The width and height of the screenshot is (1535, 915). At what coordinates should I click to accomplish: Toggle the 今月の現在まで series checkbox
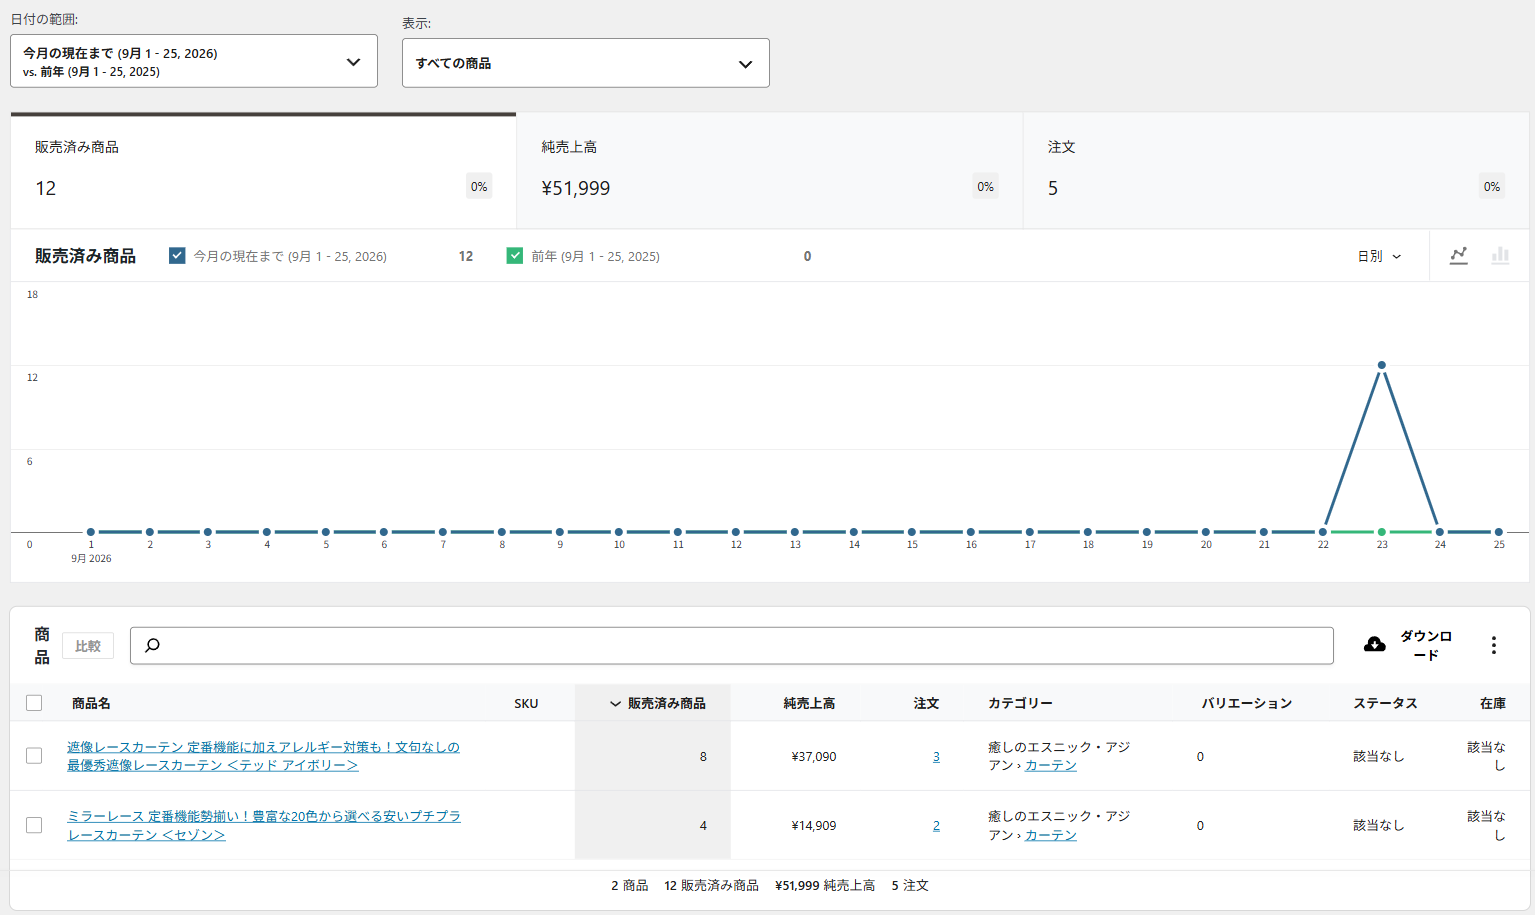(177, 256)
